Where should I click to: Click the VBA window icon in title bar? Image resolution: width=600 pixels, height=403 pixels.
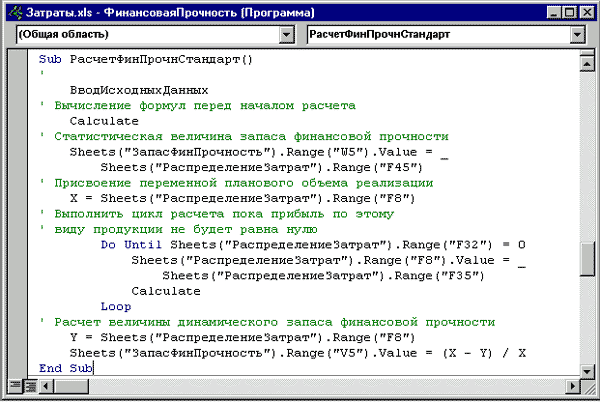15,13
